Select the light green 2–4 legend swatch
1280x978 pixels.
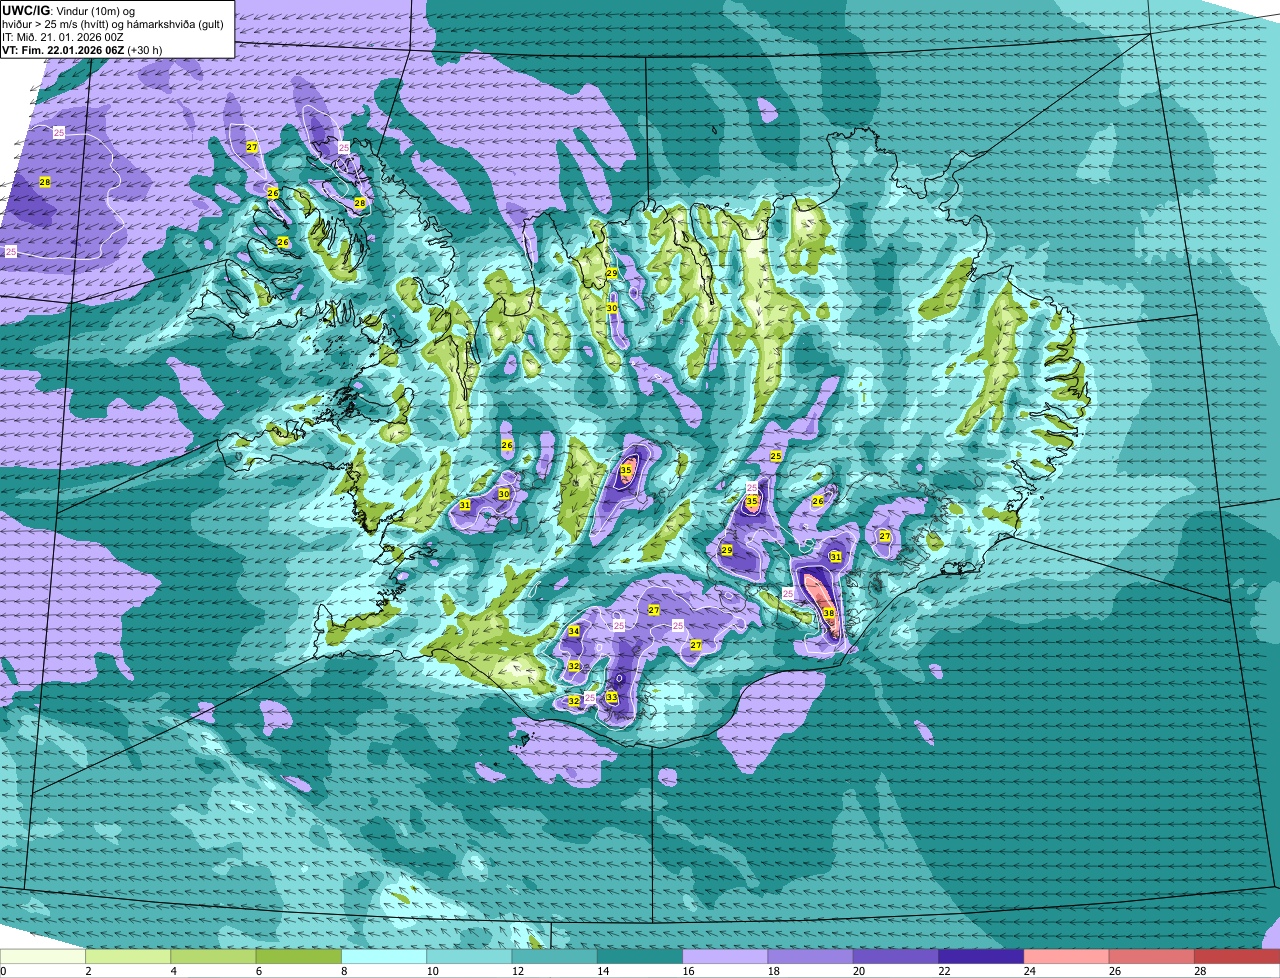pyautogui.click(x=128, y=956)
